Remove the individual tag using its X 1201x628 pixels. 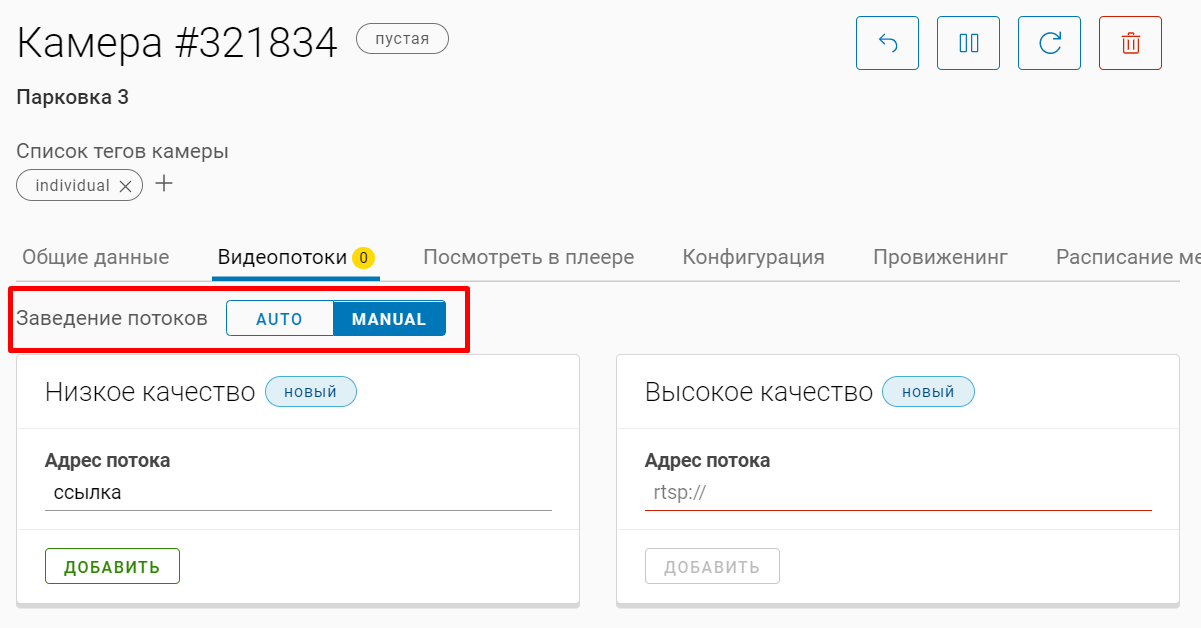pos(125,186)
